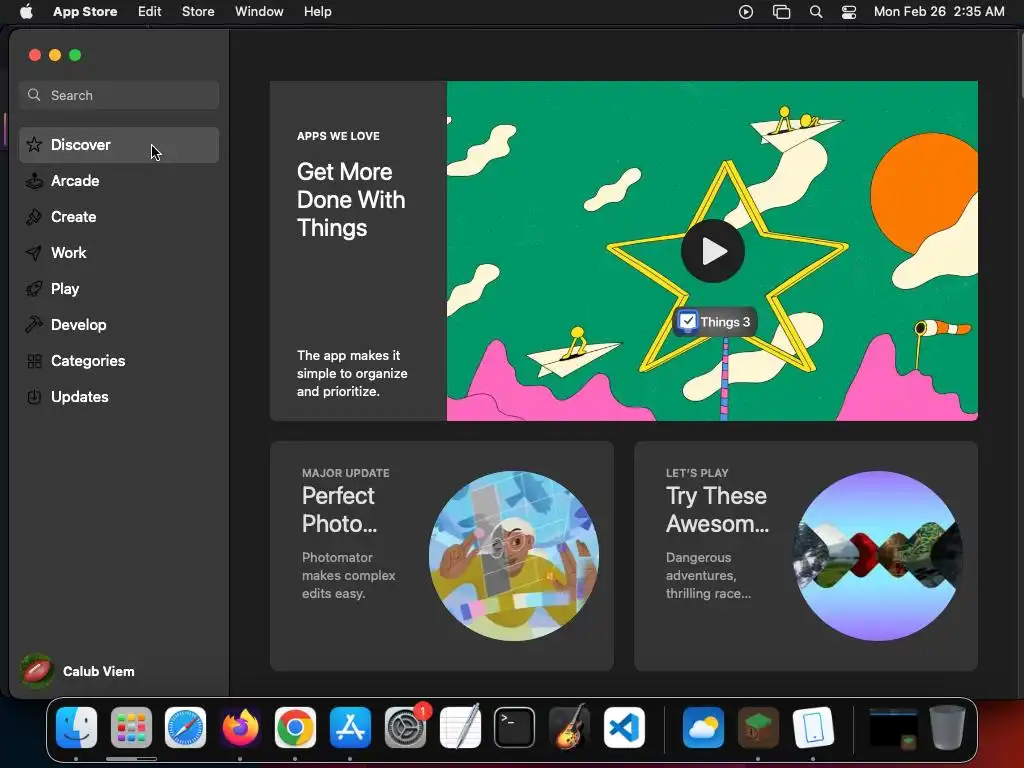Click the Now Playing menu bar icon
The width and height of the screenshot is (1024, 768).
click(746, 12)
